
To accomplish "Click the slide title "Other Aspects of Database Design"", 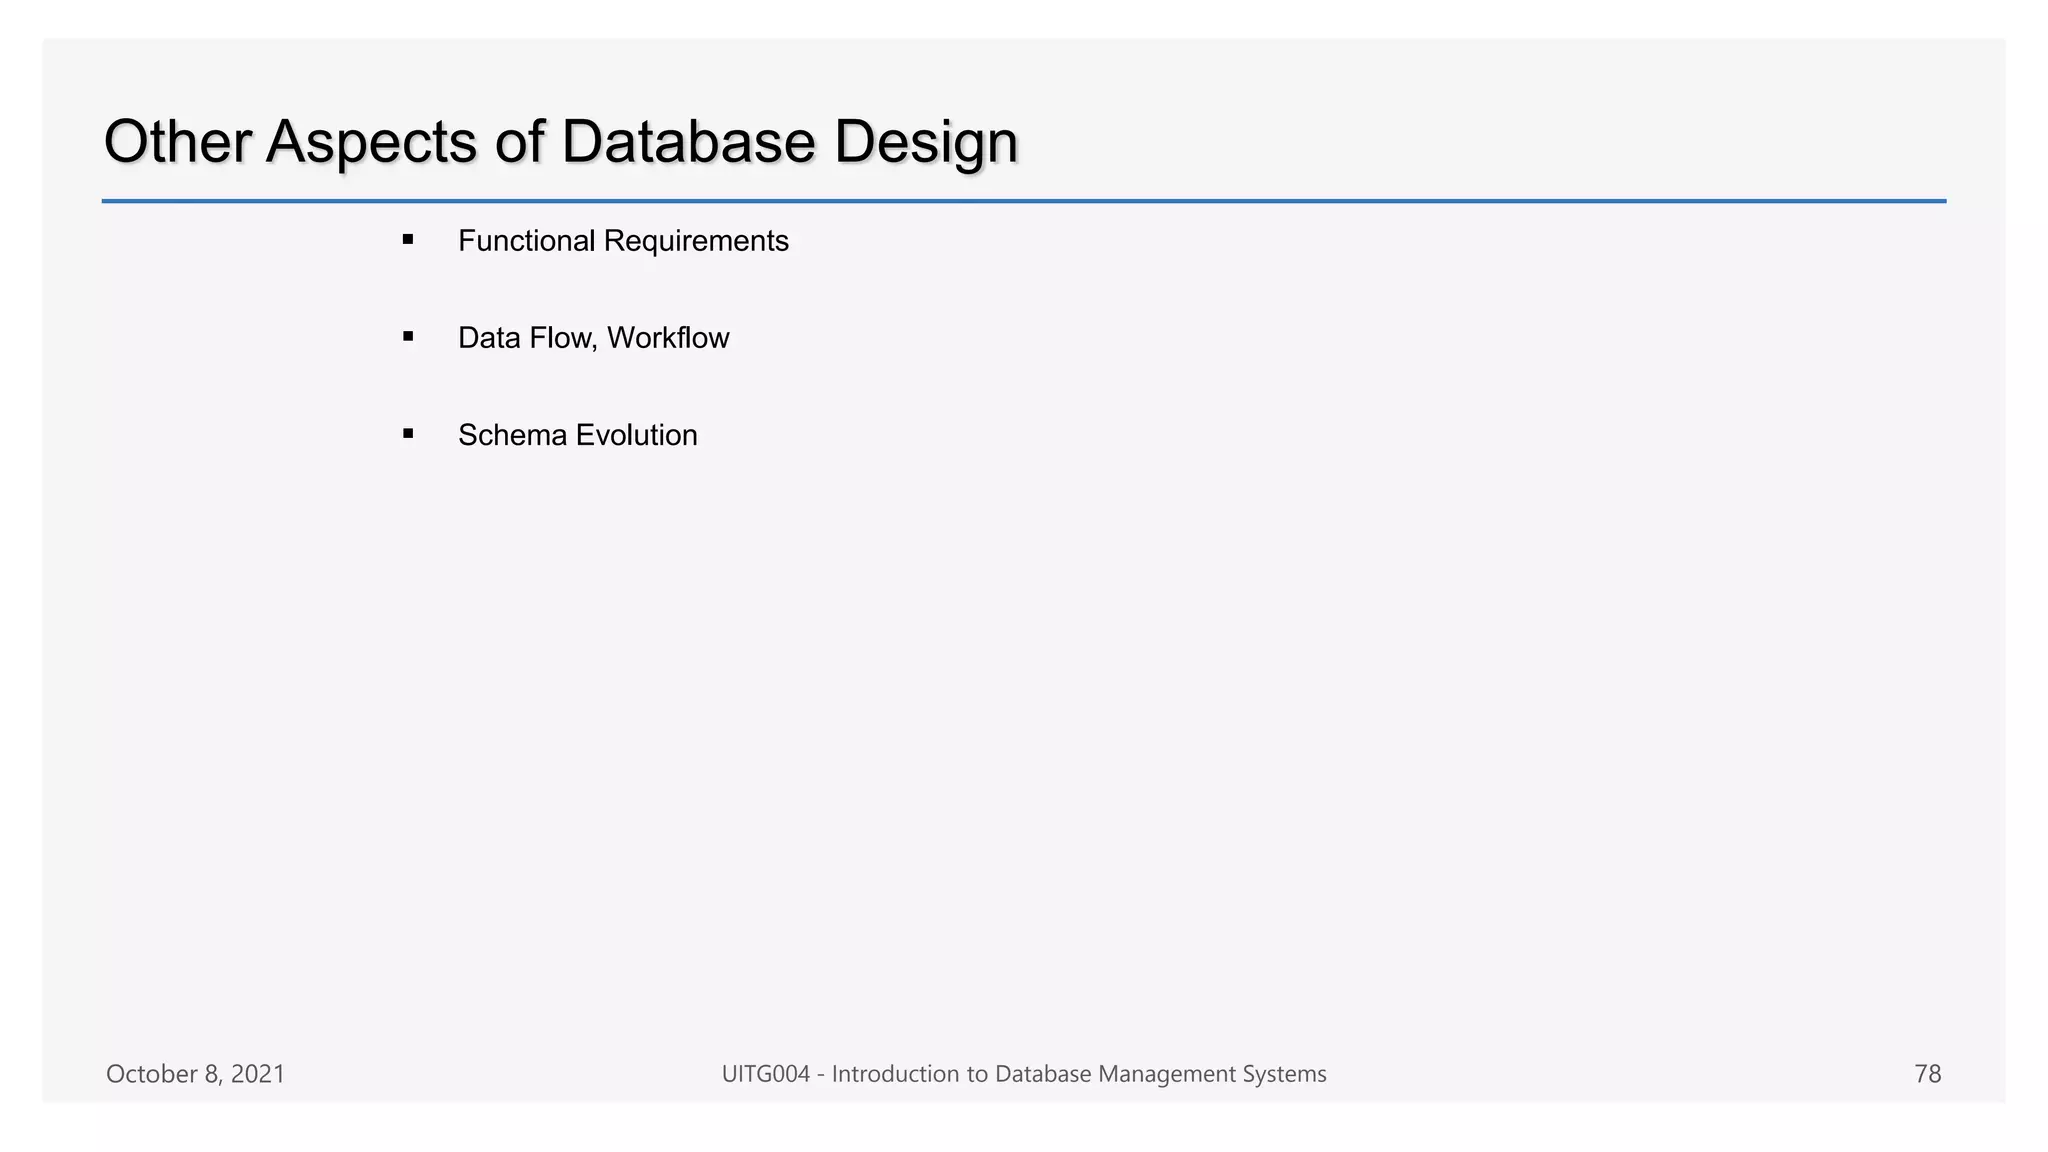I will click(x=561, y=142).
